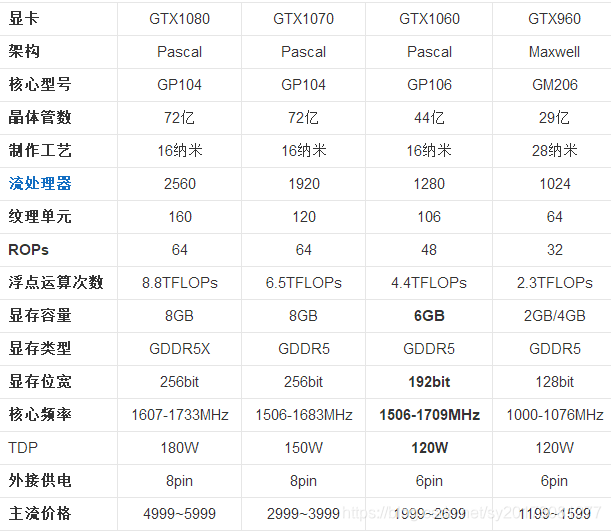Select the 1607-1733MHz frequency cell

180,415
